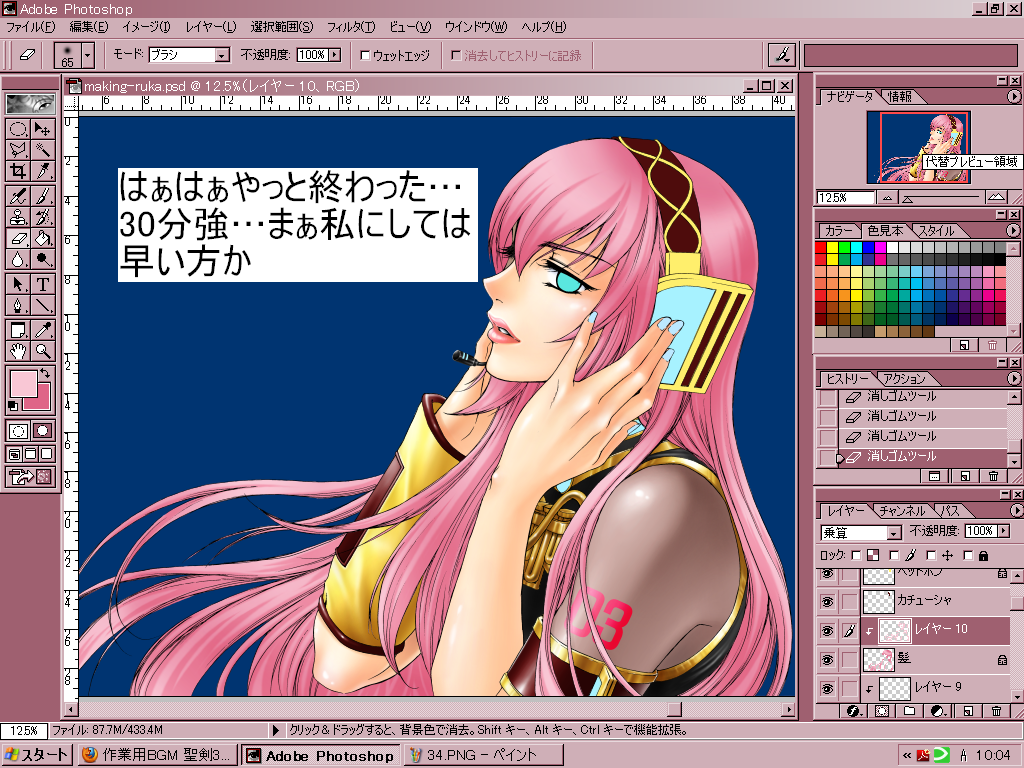Select the Slice tool
The width and height of the screenshot is (1024, 768).
[42, 170]
